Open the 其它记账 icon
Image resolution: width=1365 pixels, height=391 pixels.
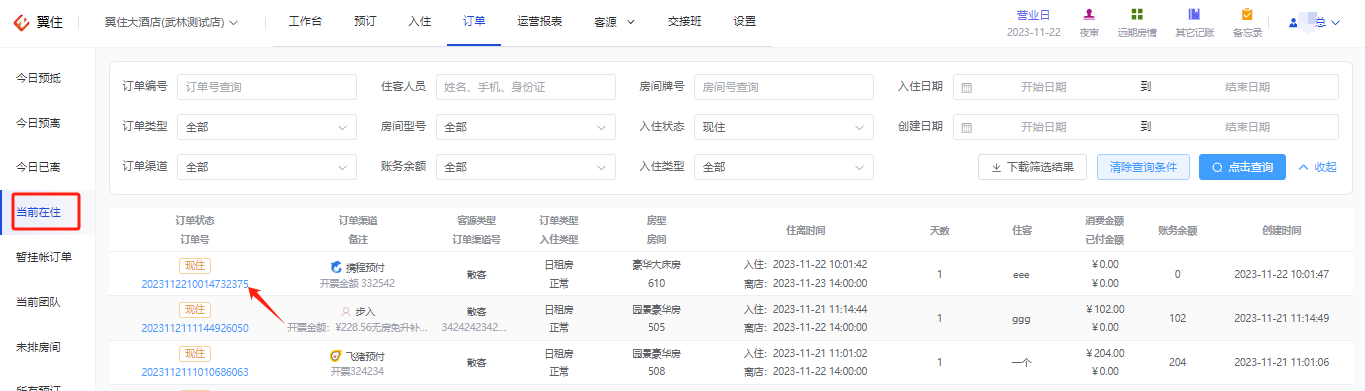[1194, 14]
